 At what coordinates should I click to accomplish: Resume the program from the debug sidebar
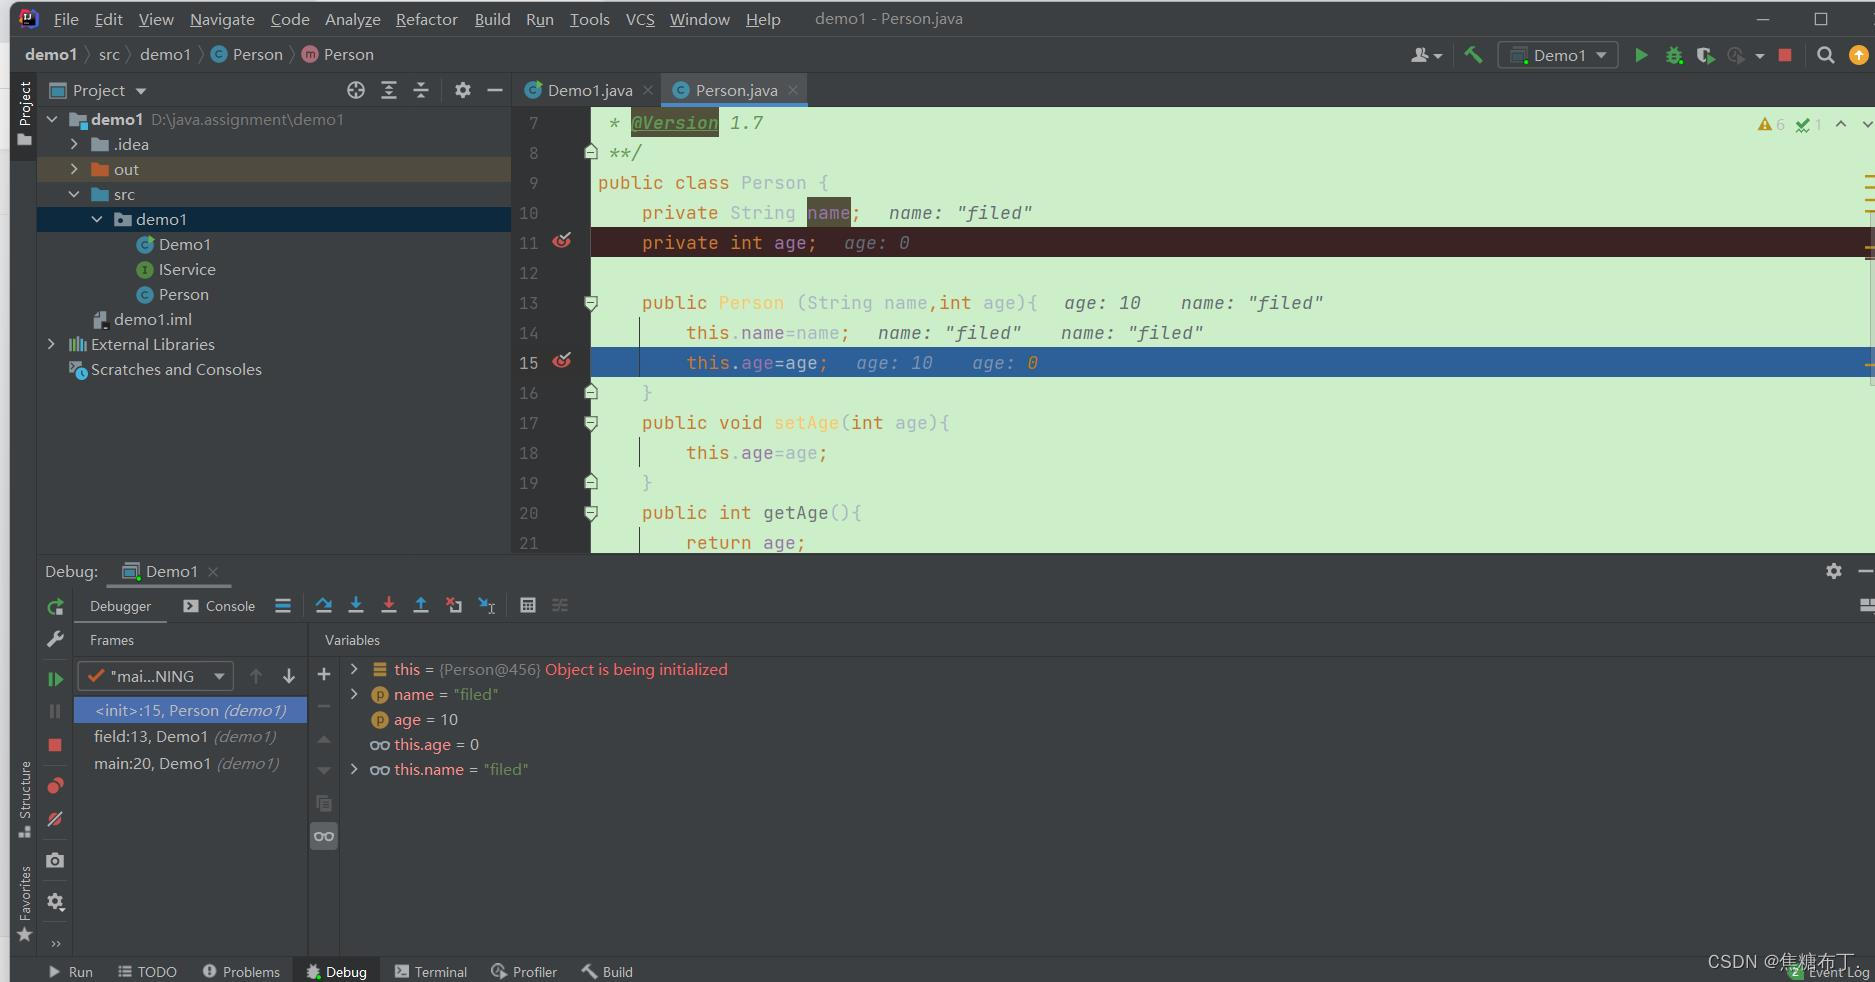tap(55, 679)
